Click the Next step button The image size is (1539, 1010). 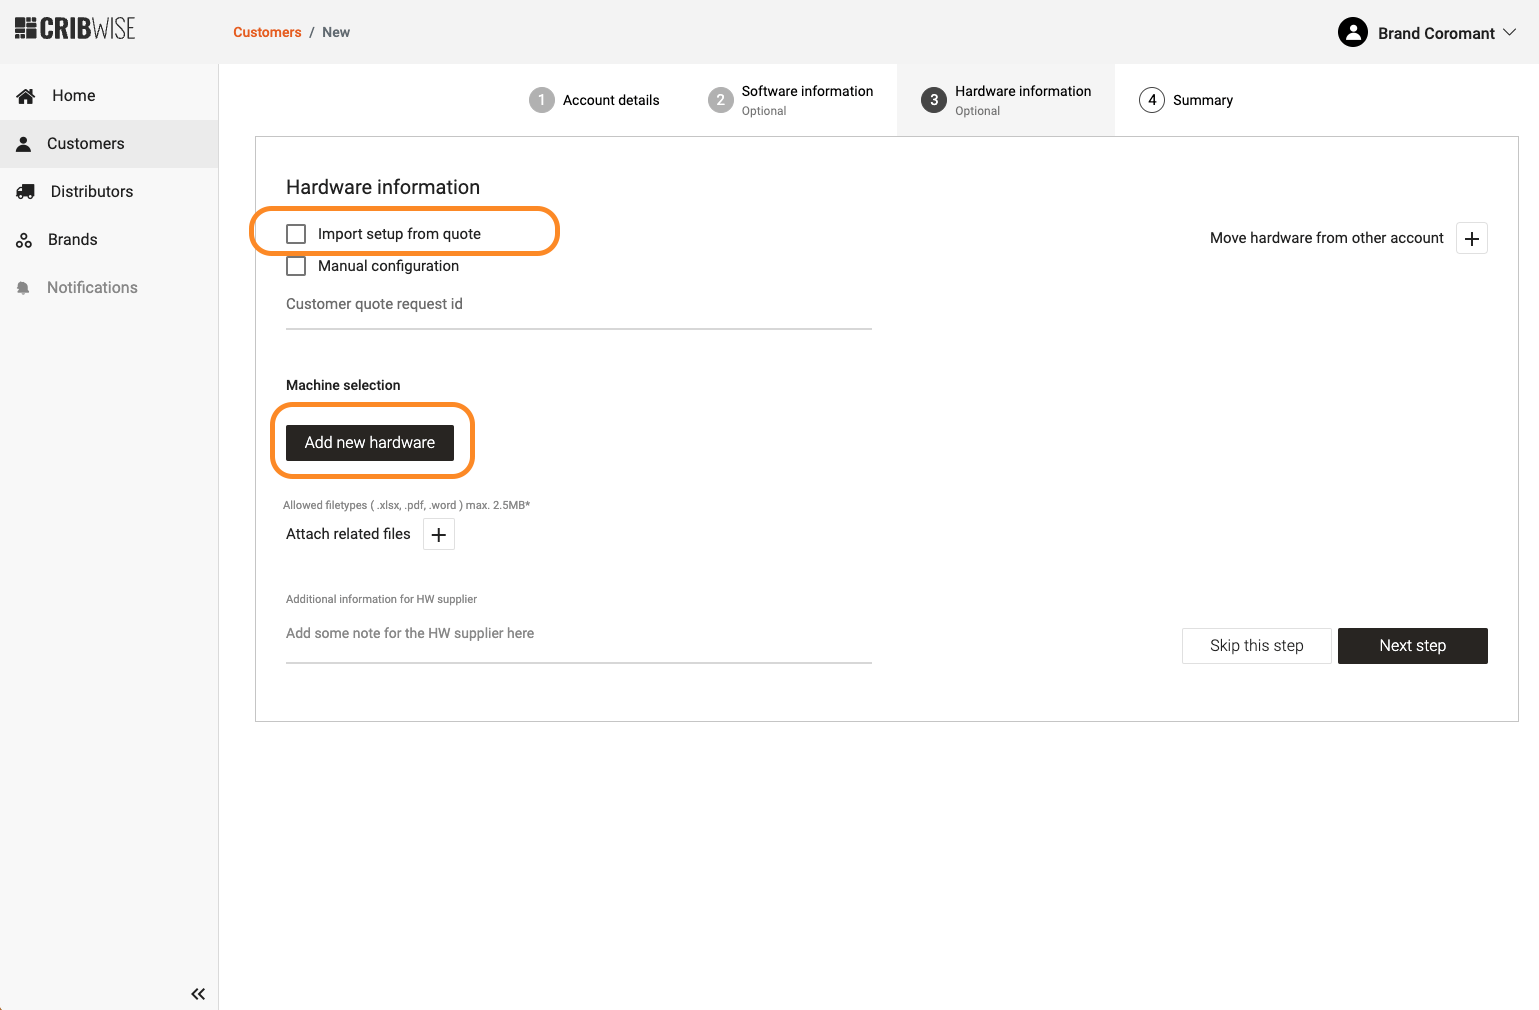pyautogui.click(x=1412, y=646)
